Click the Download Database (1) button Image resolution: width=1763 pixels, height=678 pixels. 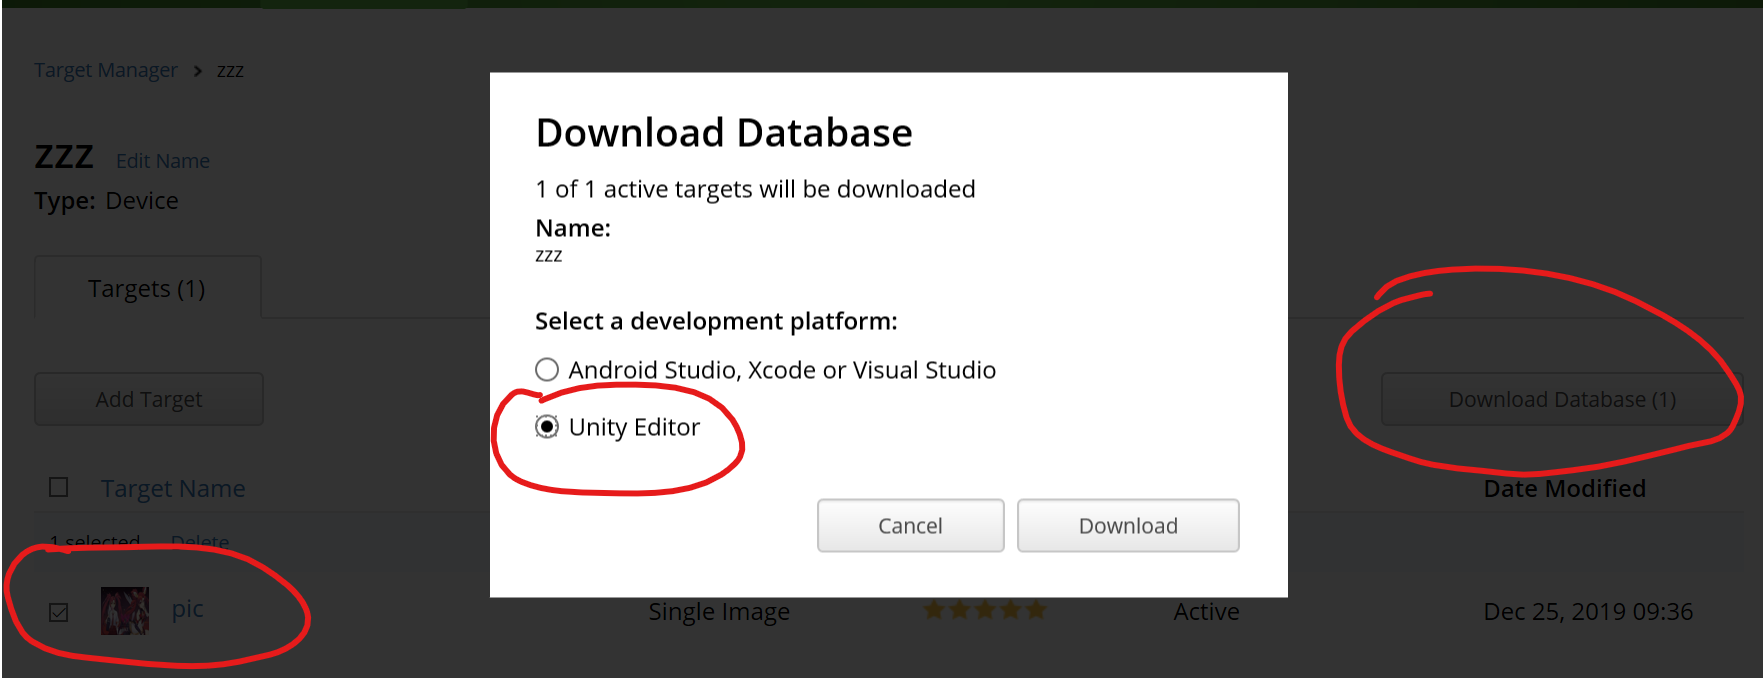point(1562,399)
